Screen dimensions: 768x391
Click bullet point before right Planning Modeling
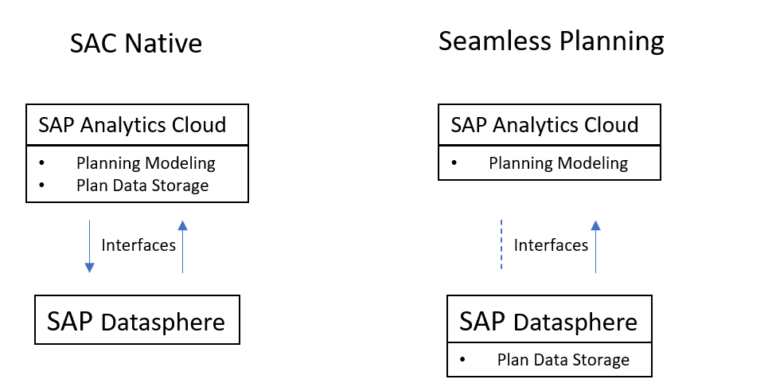pyautogui.click(x=454, y=163)
